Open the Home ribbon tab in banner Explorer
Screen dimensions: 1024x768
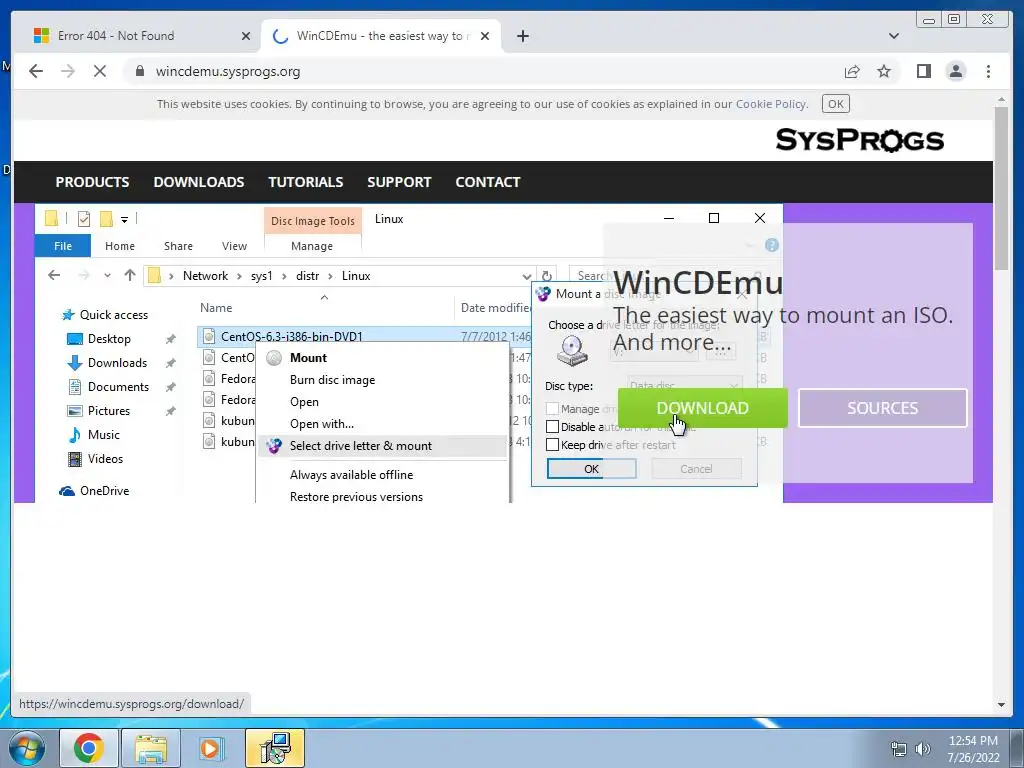click(120, 246)
